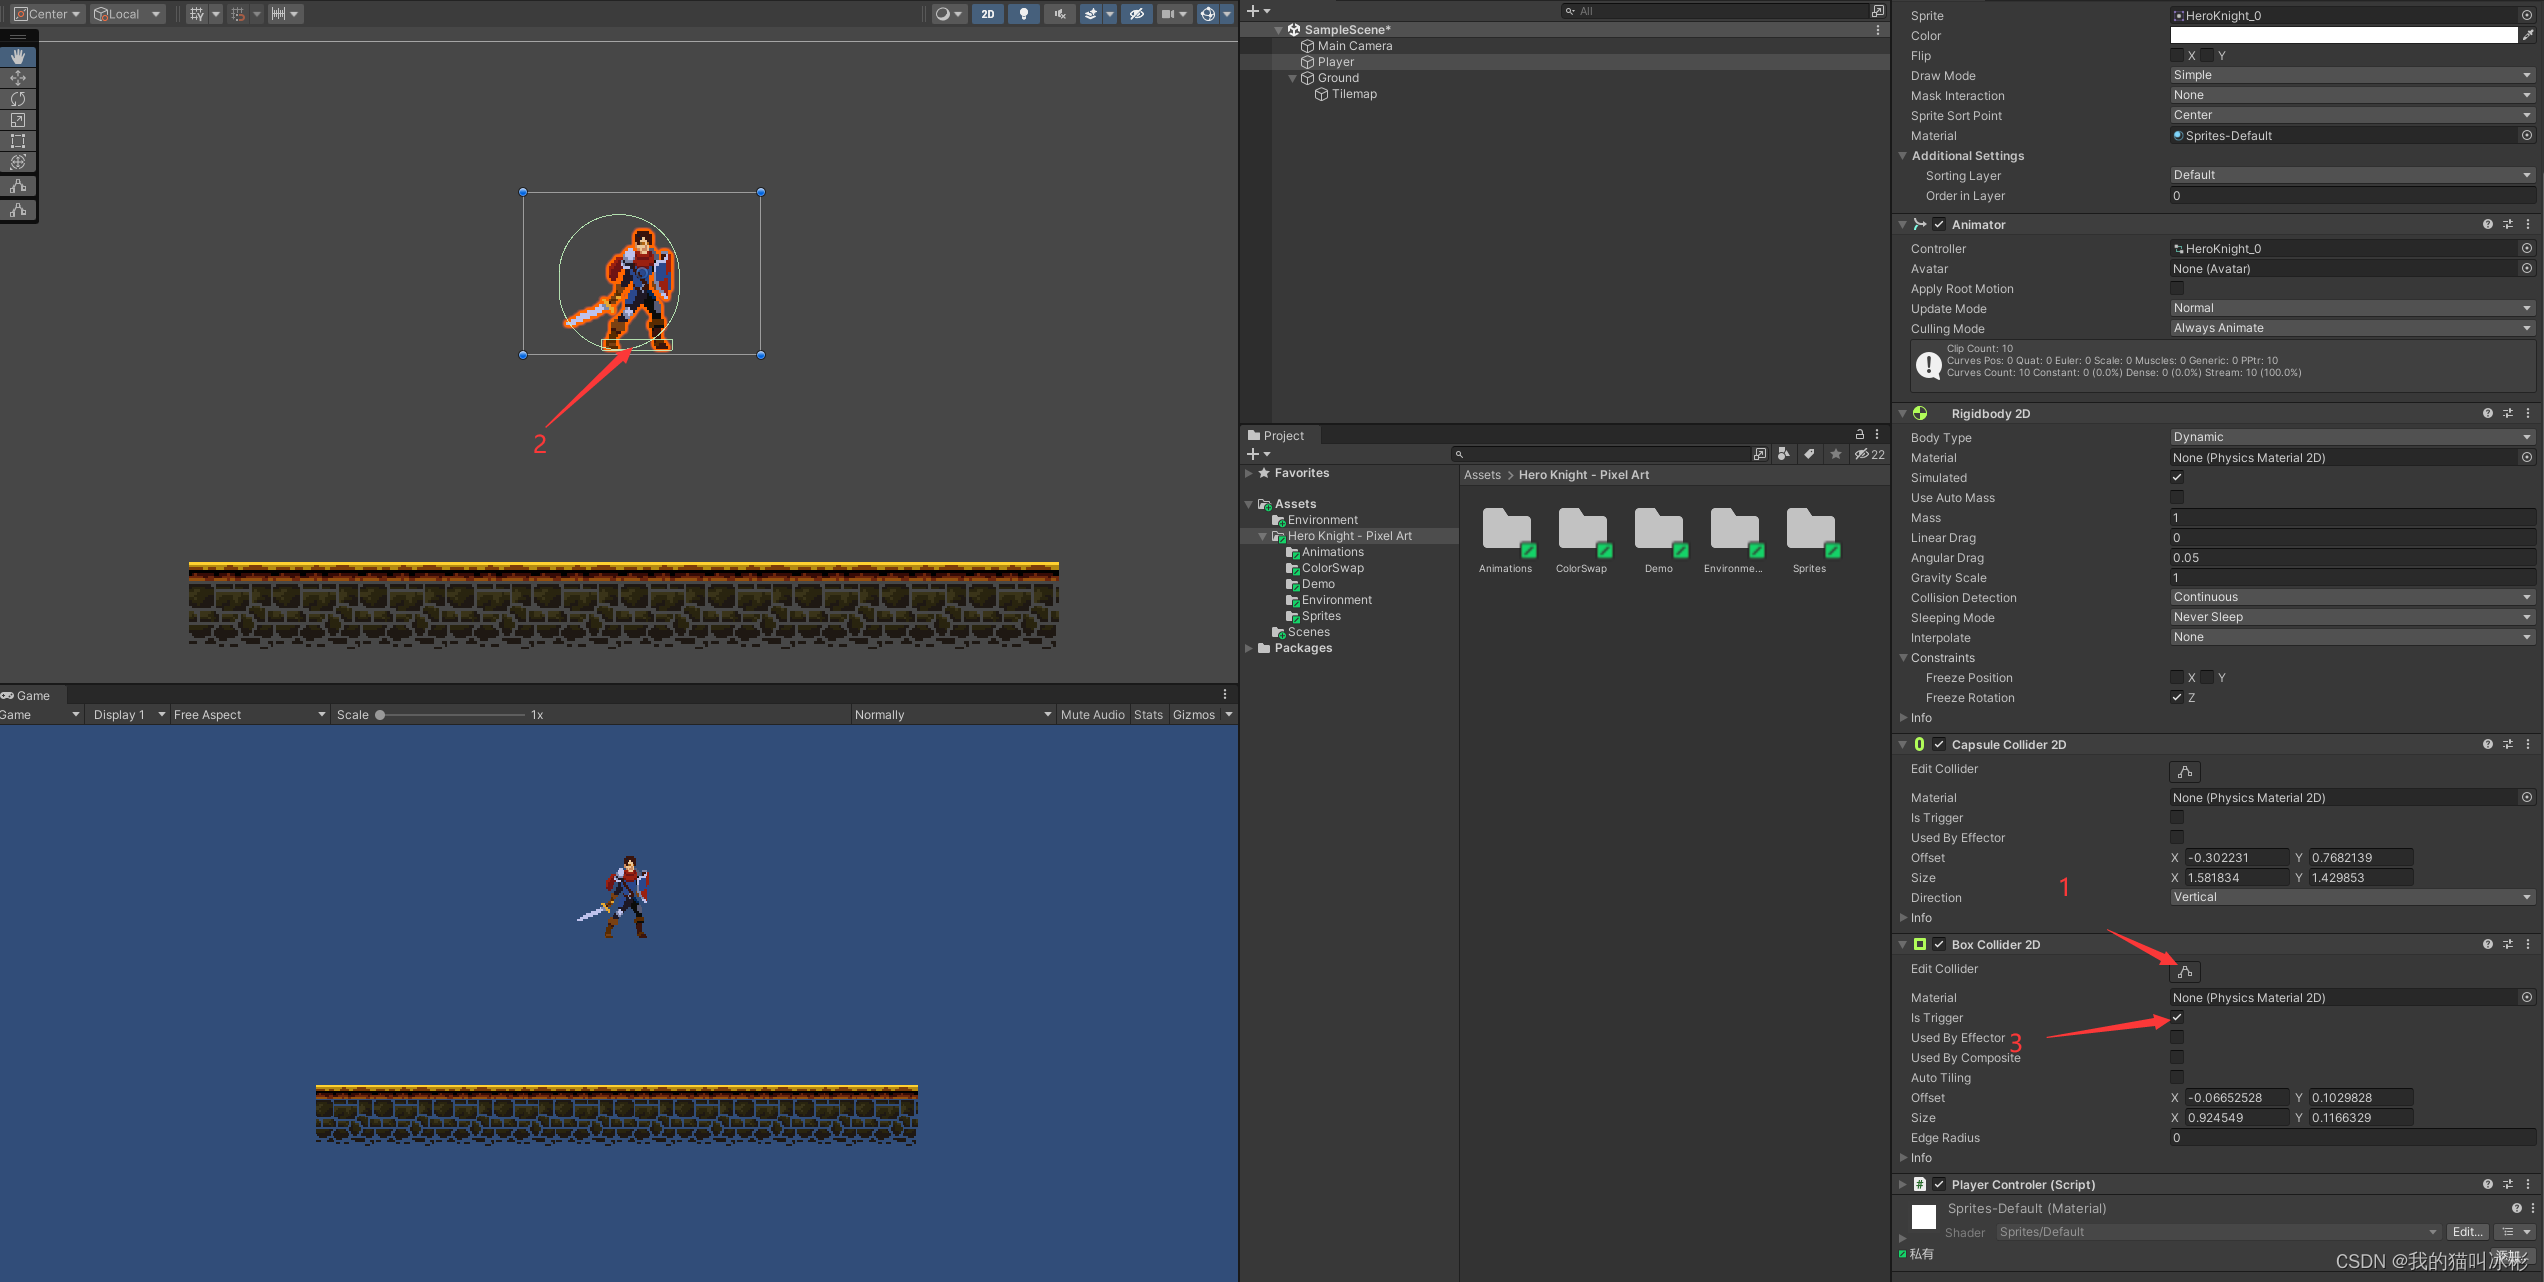Enable Use Auto Mass checkbox
Image resolution: width=2544 pixels, height=1282 pixels.
[x=2177, y=498]
